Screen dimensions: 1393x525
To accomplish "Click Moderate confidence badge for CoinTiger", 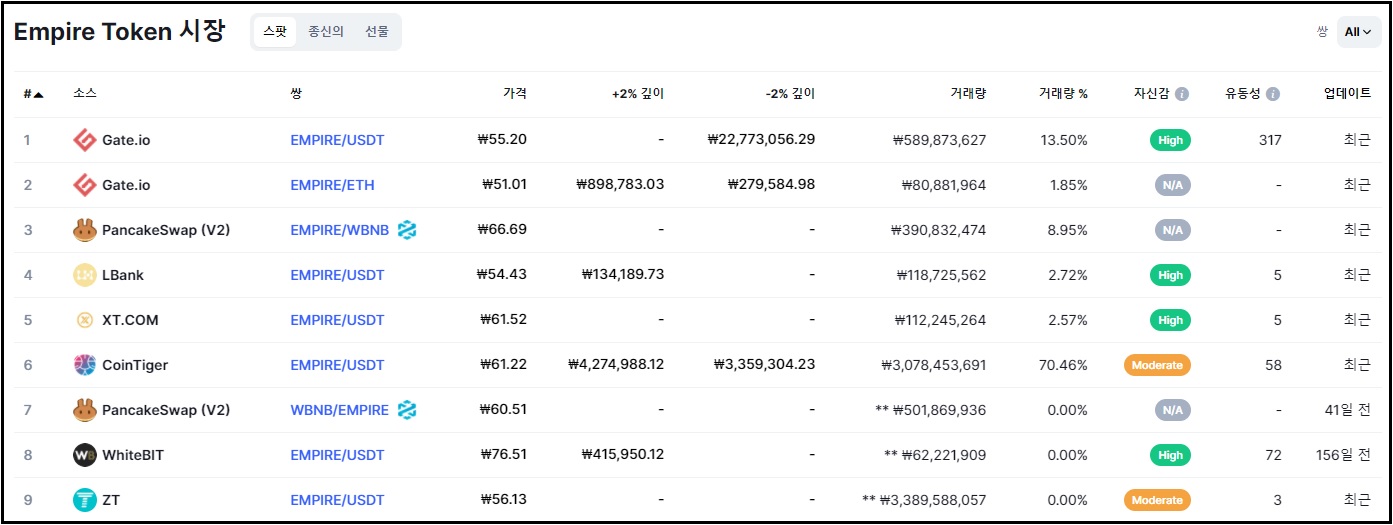I will point(1156,365).
